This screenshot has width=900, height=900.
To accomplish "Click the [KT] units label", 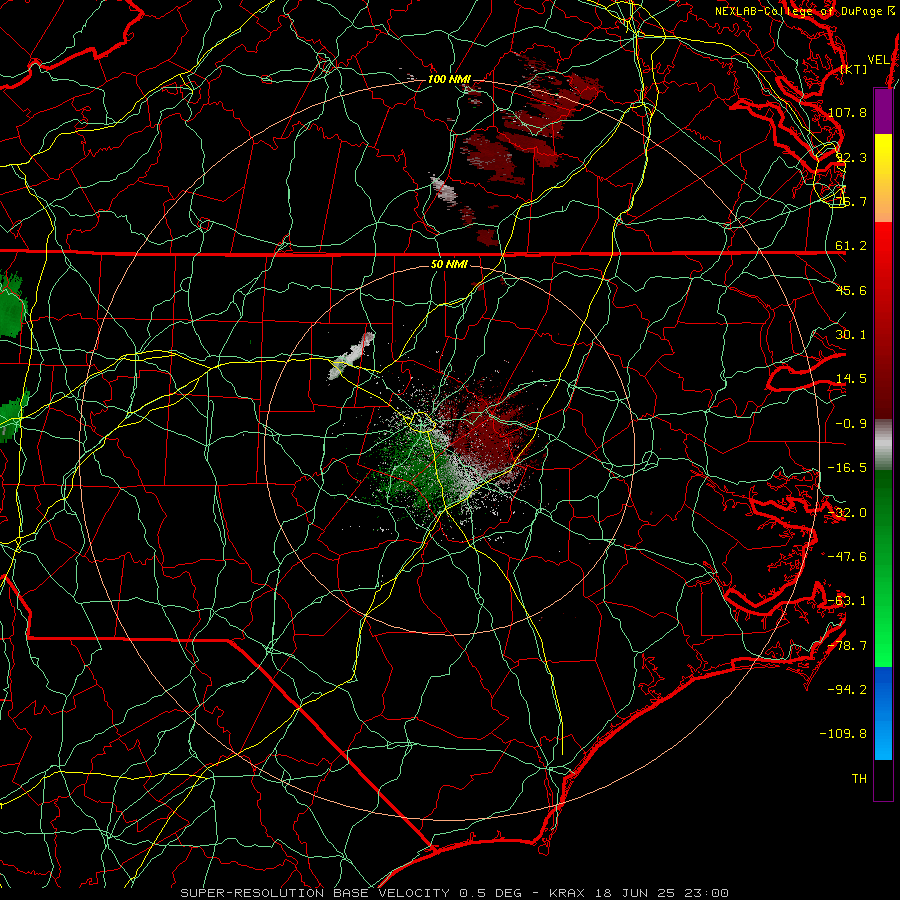I will click(854, 69).
